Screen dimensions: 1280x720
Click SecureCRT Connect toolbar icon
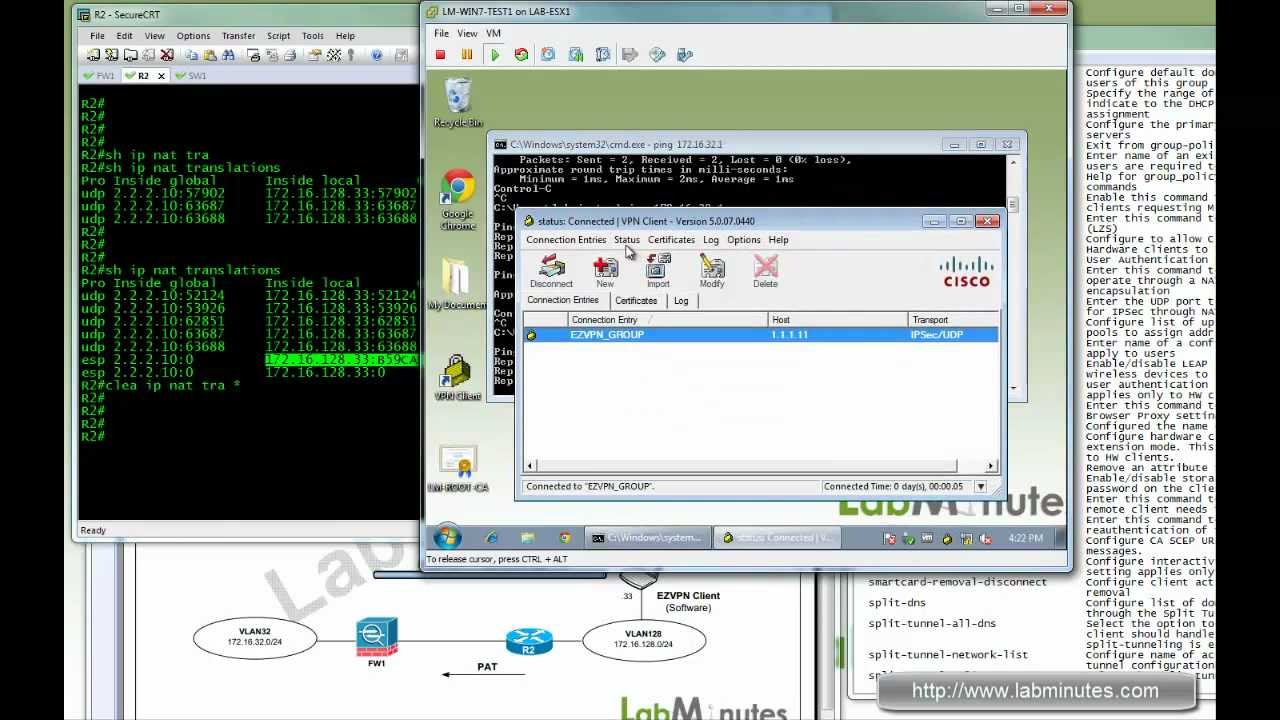95,55
